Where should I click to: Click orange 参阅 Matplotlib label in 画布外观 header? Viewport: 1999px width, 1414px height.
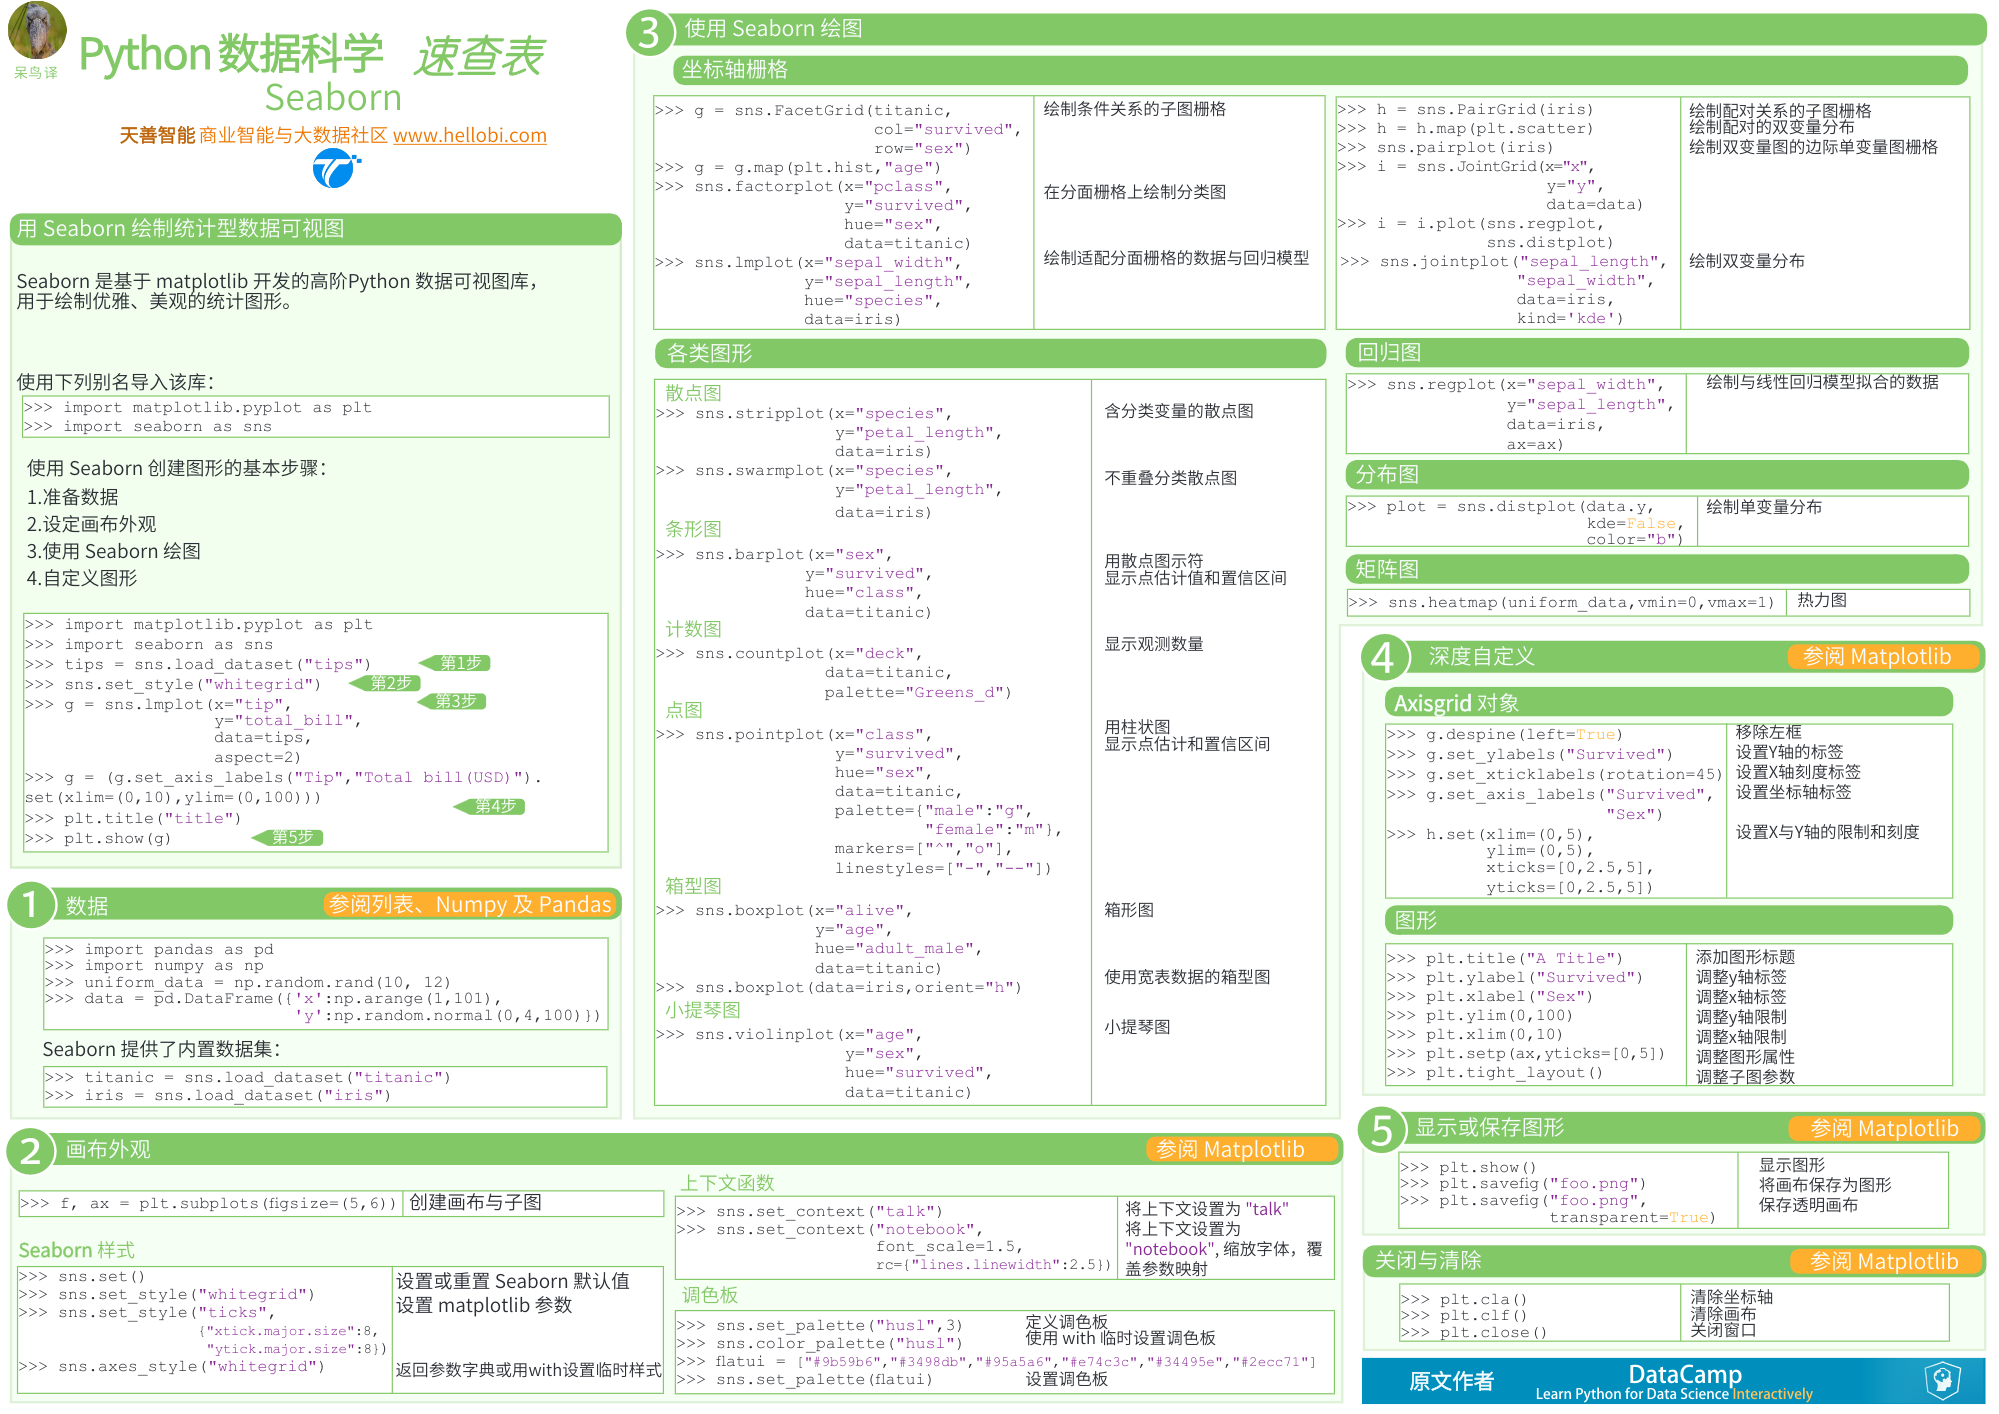tap(1230, 1150)
